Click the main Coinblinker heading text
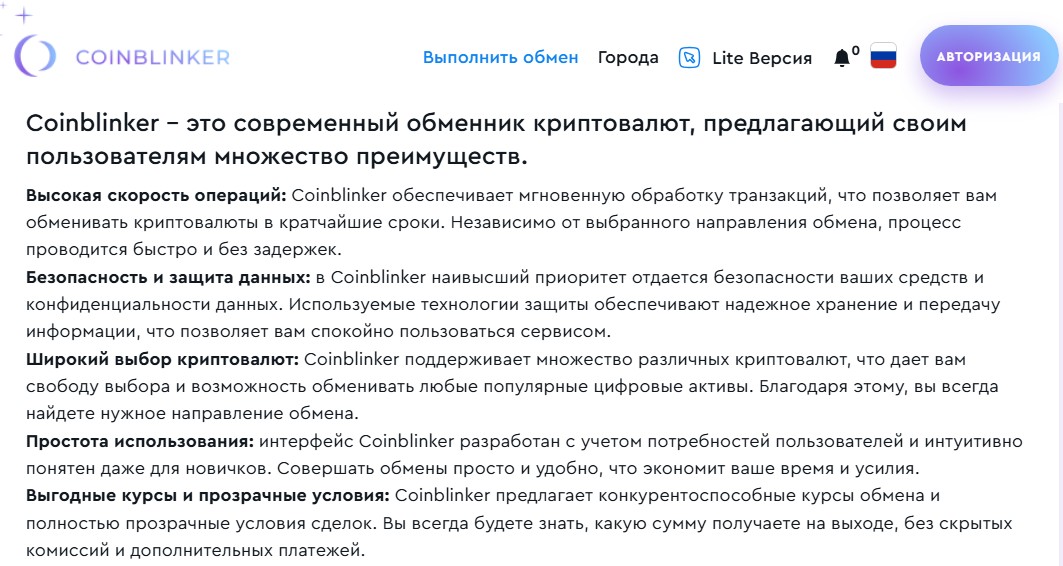 496,140
